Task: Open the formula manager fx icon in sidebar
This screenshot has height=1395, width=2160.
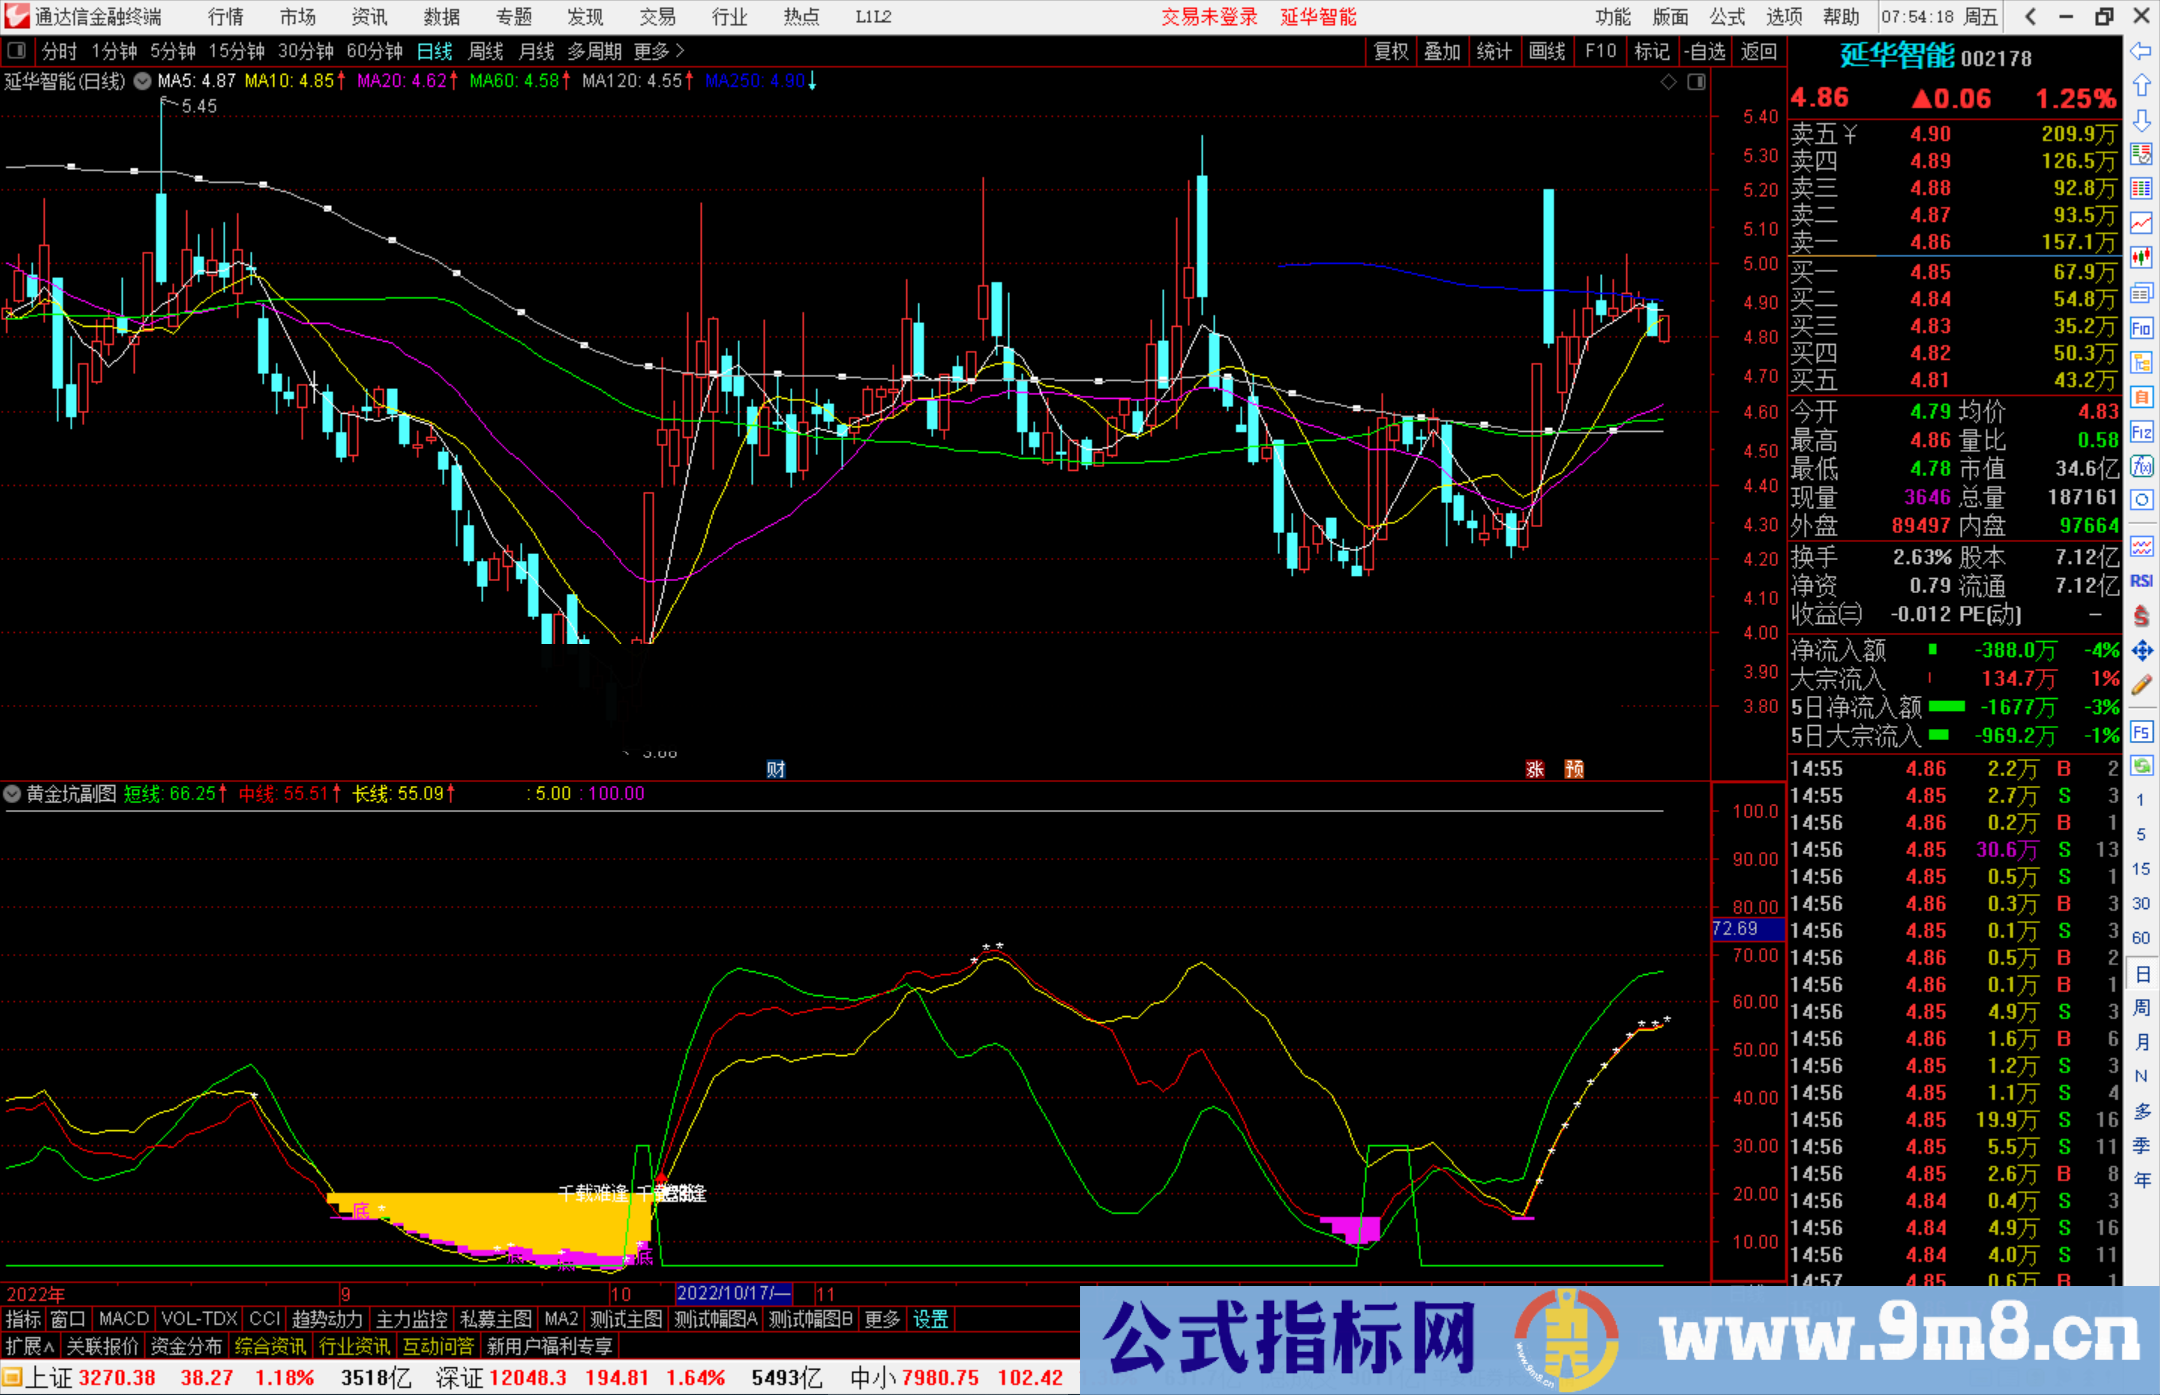Action: click(x=2142, y=465)
